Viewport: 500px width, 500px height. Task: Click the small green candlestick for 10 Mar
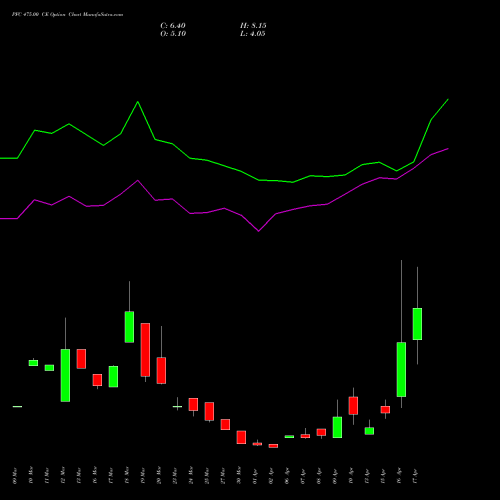click(33, 363)
